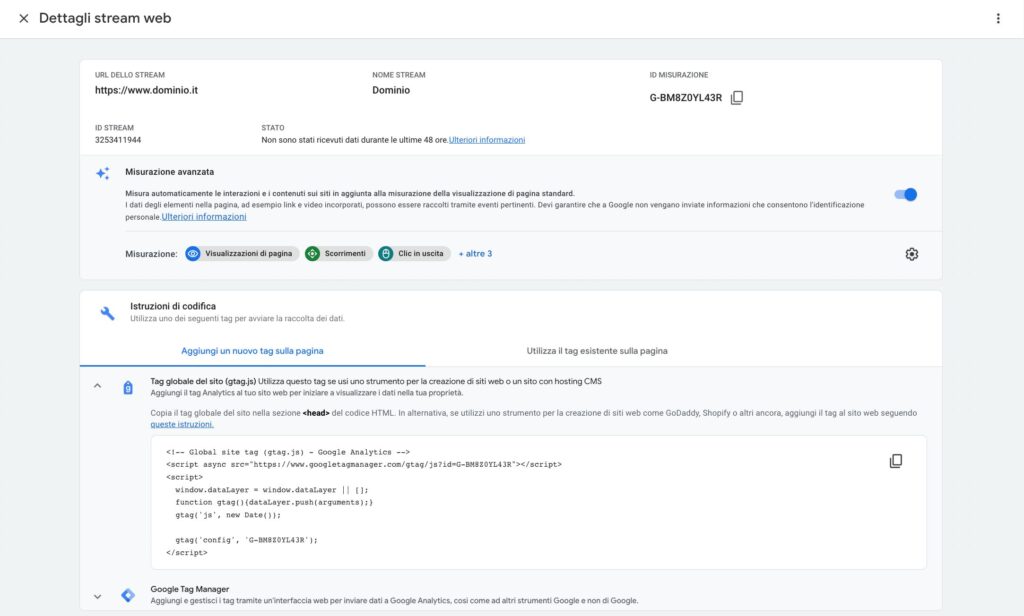Click the Google Tag Manager heading
Screen dimensions: 1024x616
point(189,589)
